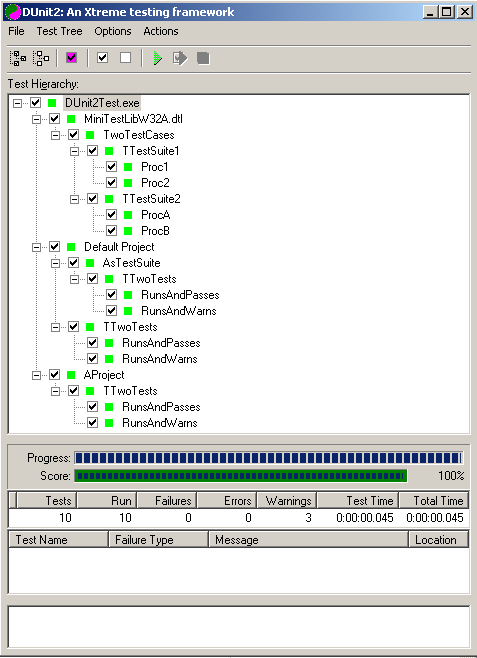Viewport: 477px width, 658px height.
Task: Click the Tests column header
Action: [x=47, y=501]
